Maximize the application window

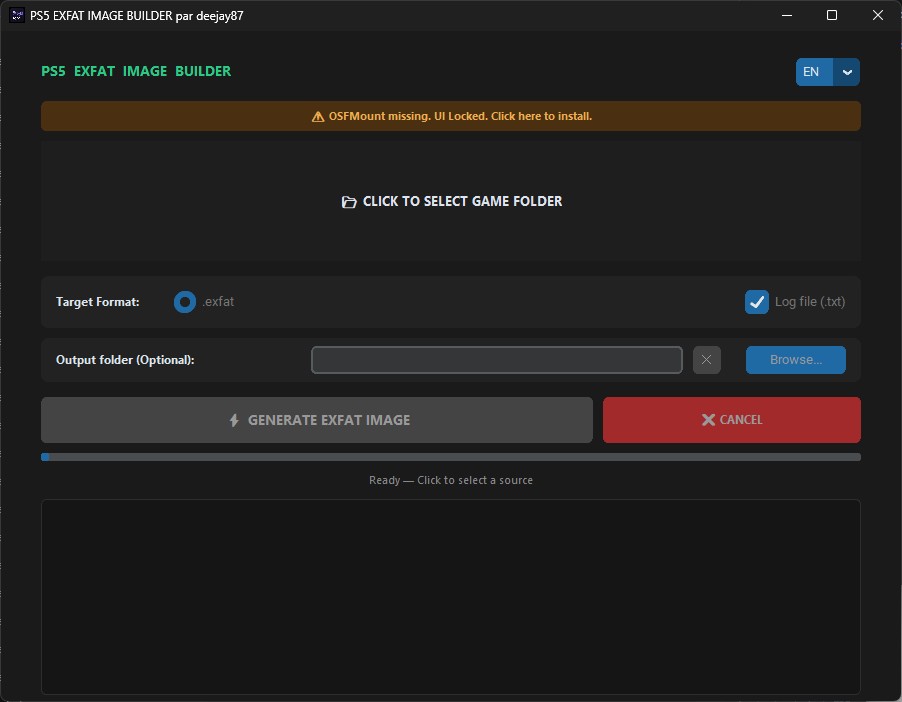832,16
